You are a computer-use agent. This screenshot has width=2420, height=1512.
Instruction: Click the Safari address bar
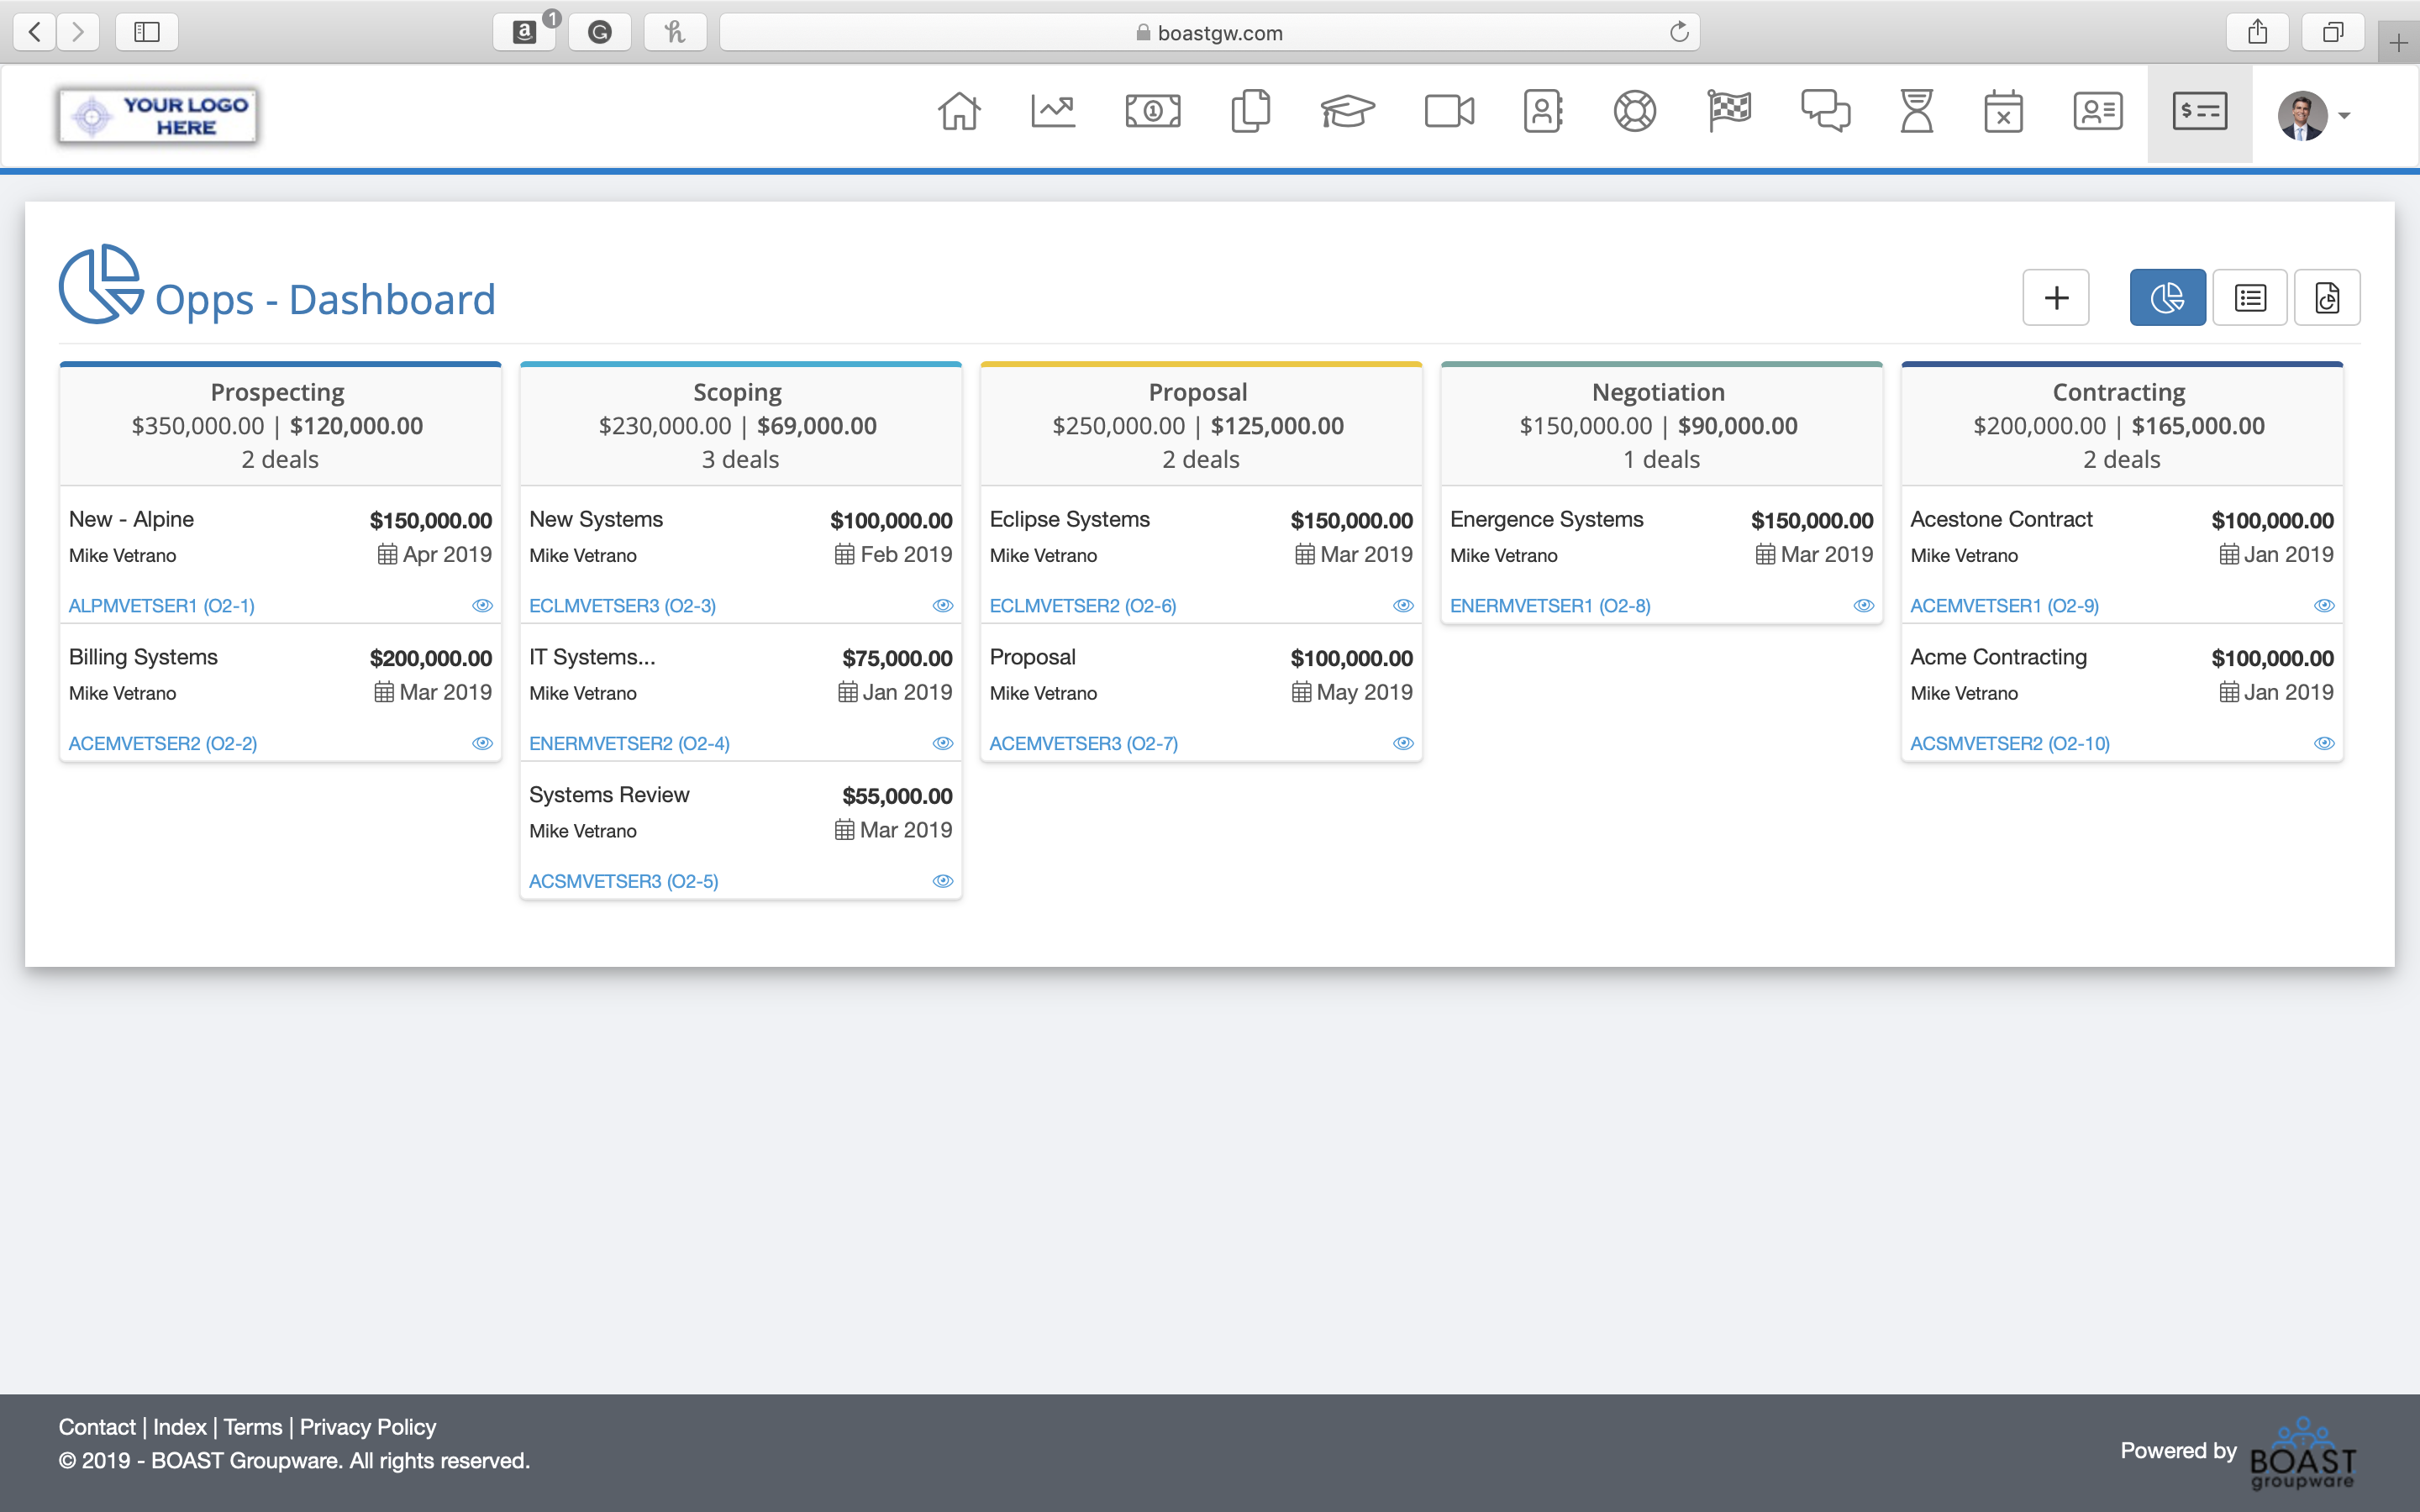[x=1209, y=33]
